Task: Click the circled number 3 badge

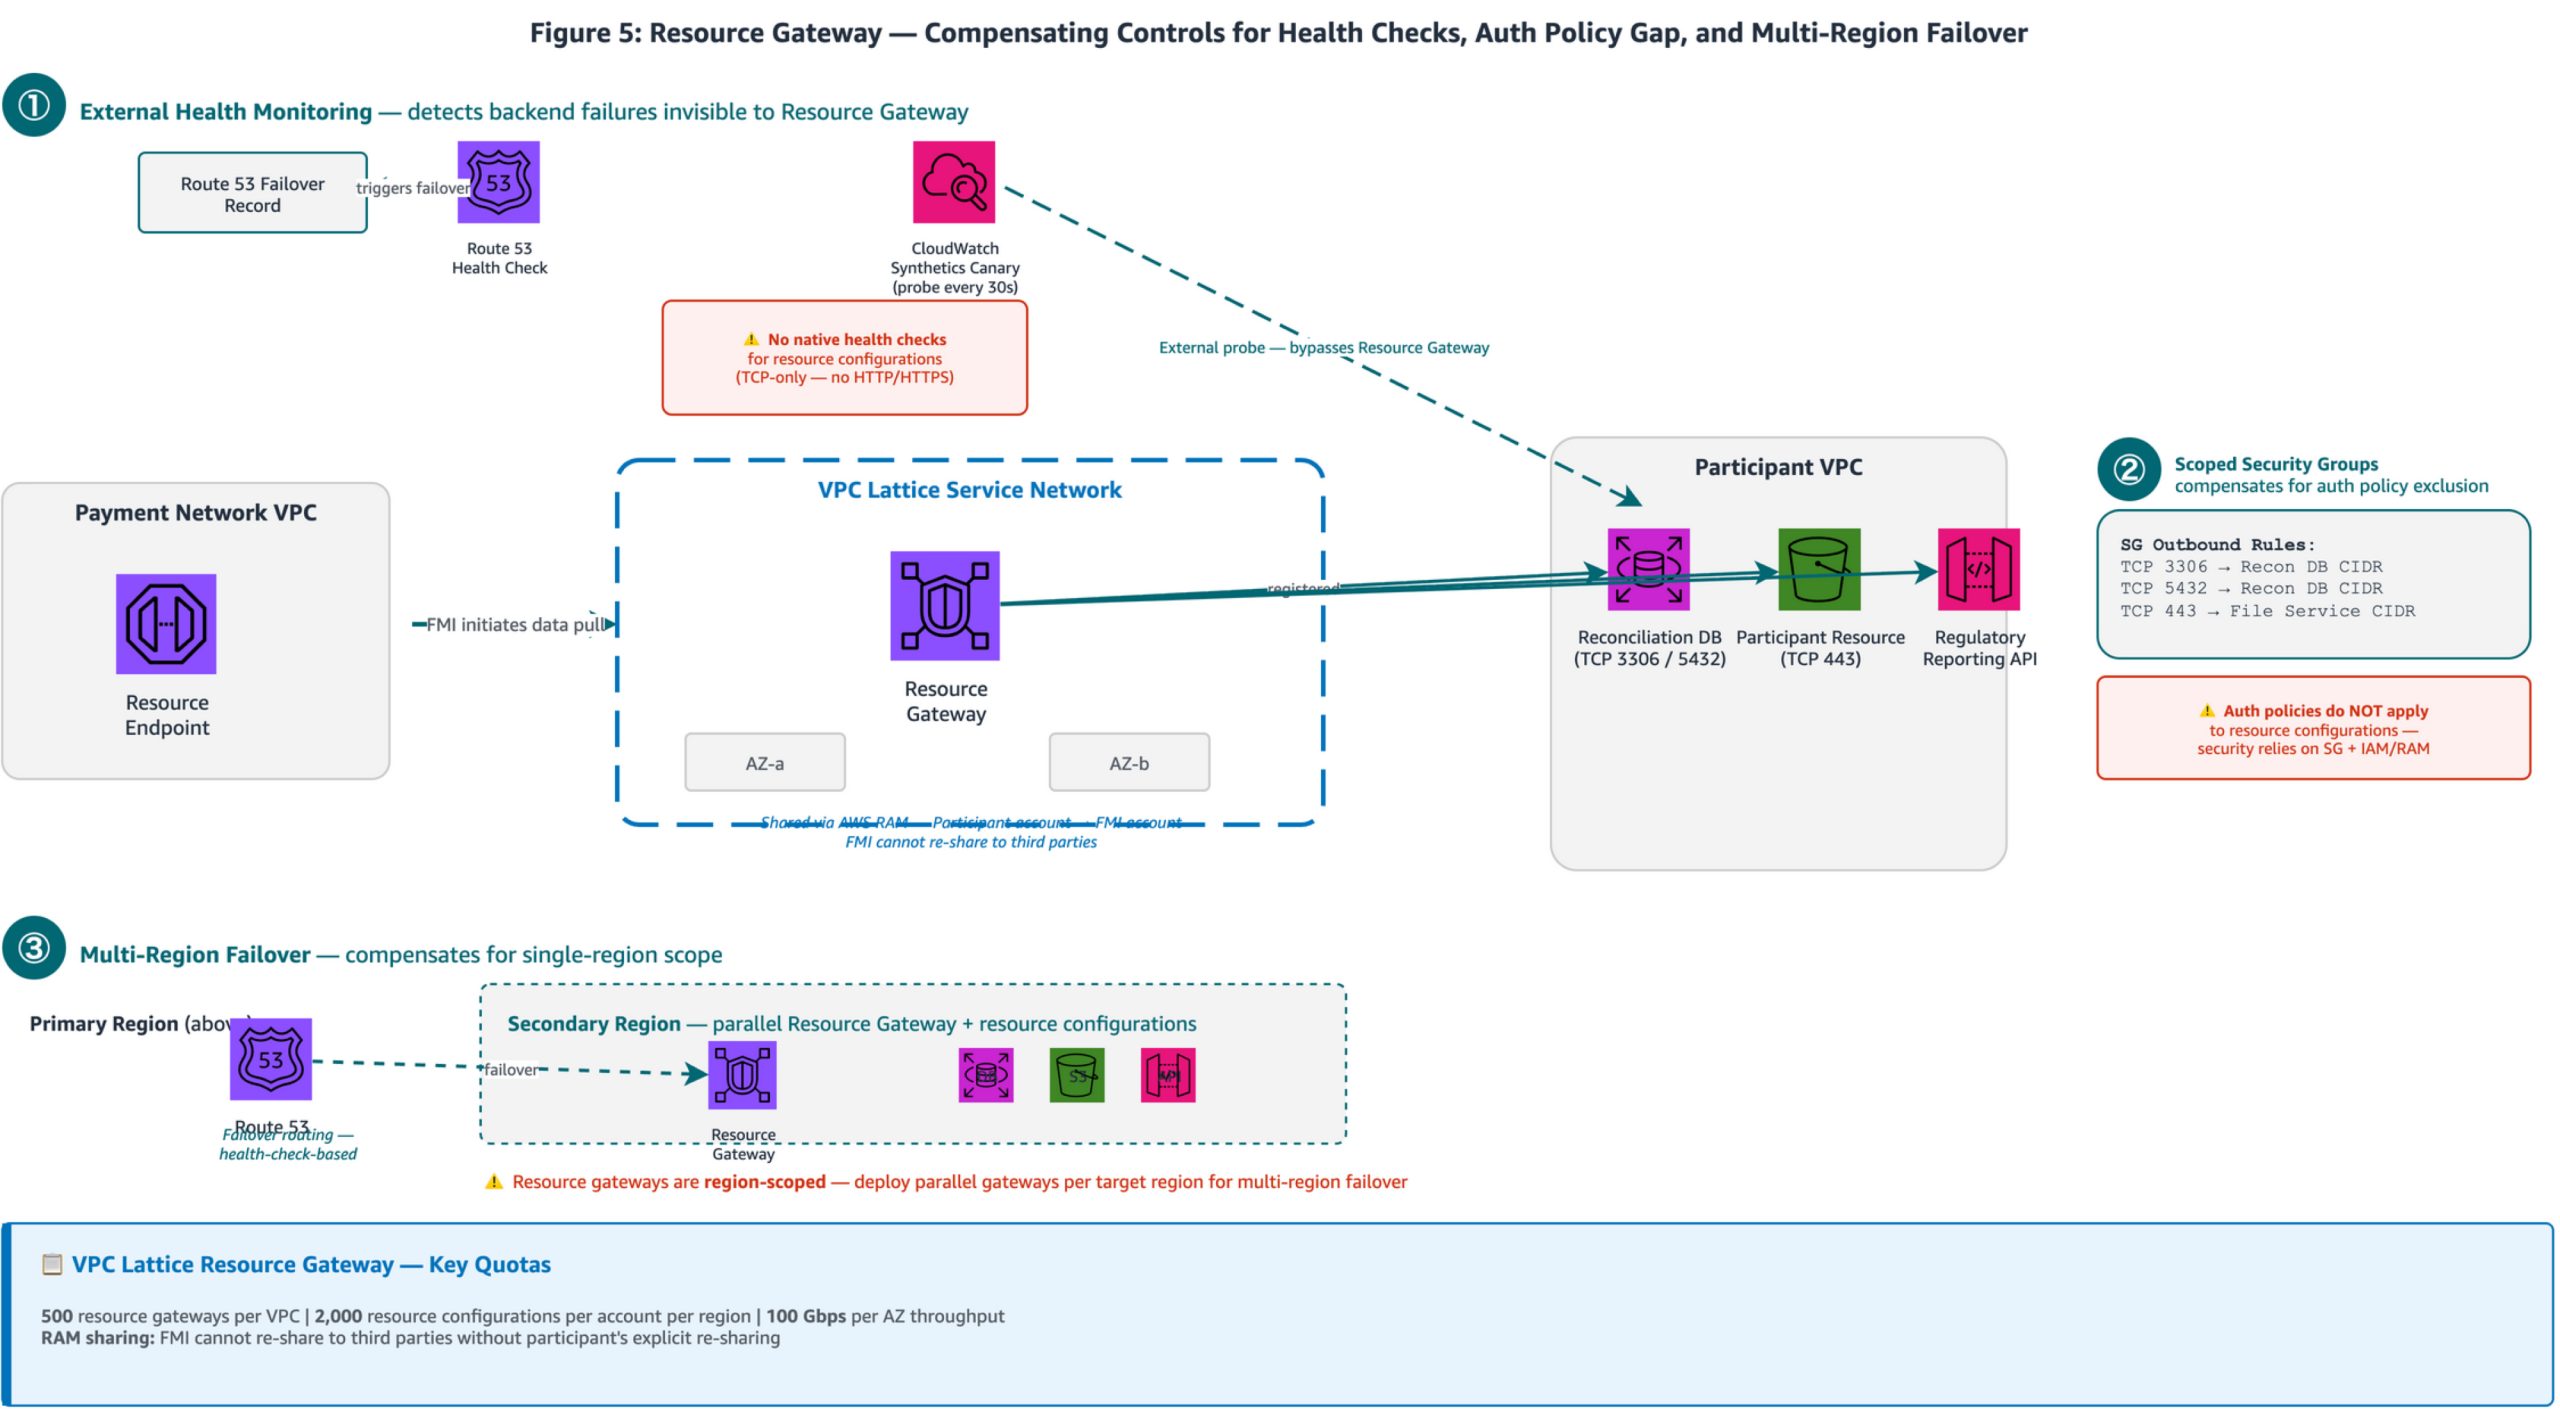Action: pyautogui.click(x=34, y=947)
